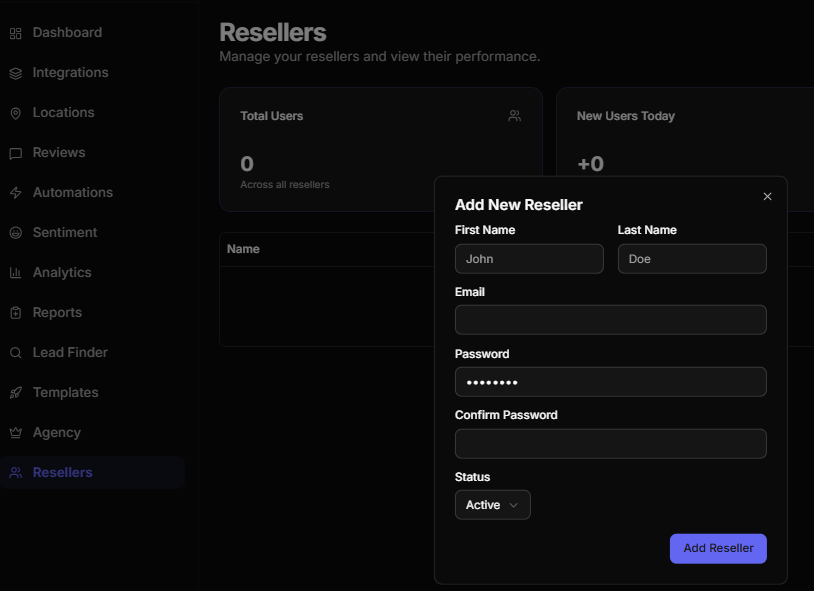The height and width of the screenshot is (591, 814).
Task: Click the Integrations layers icon
Action: pyautogui.click(x=15, y=73)
